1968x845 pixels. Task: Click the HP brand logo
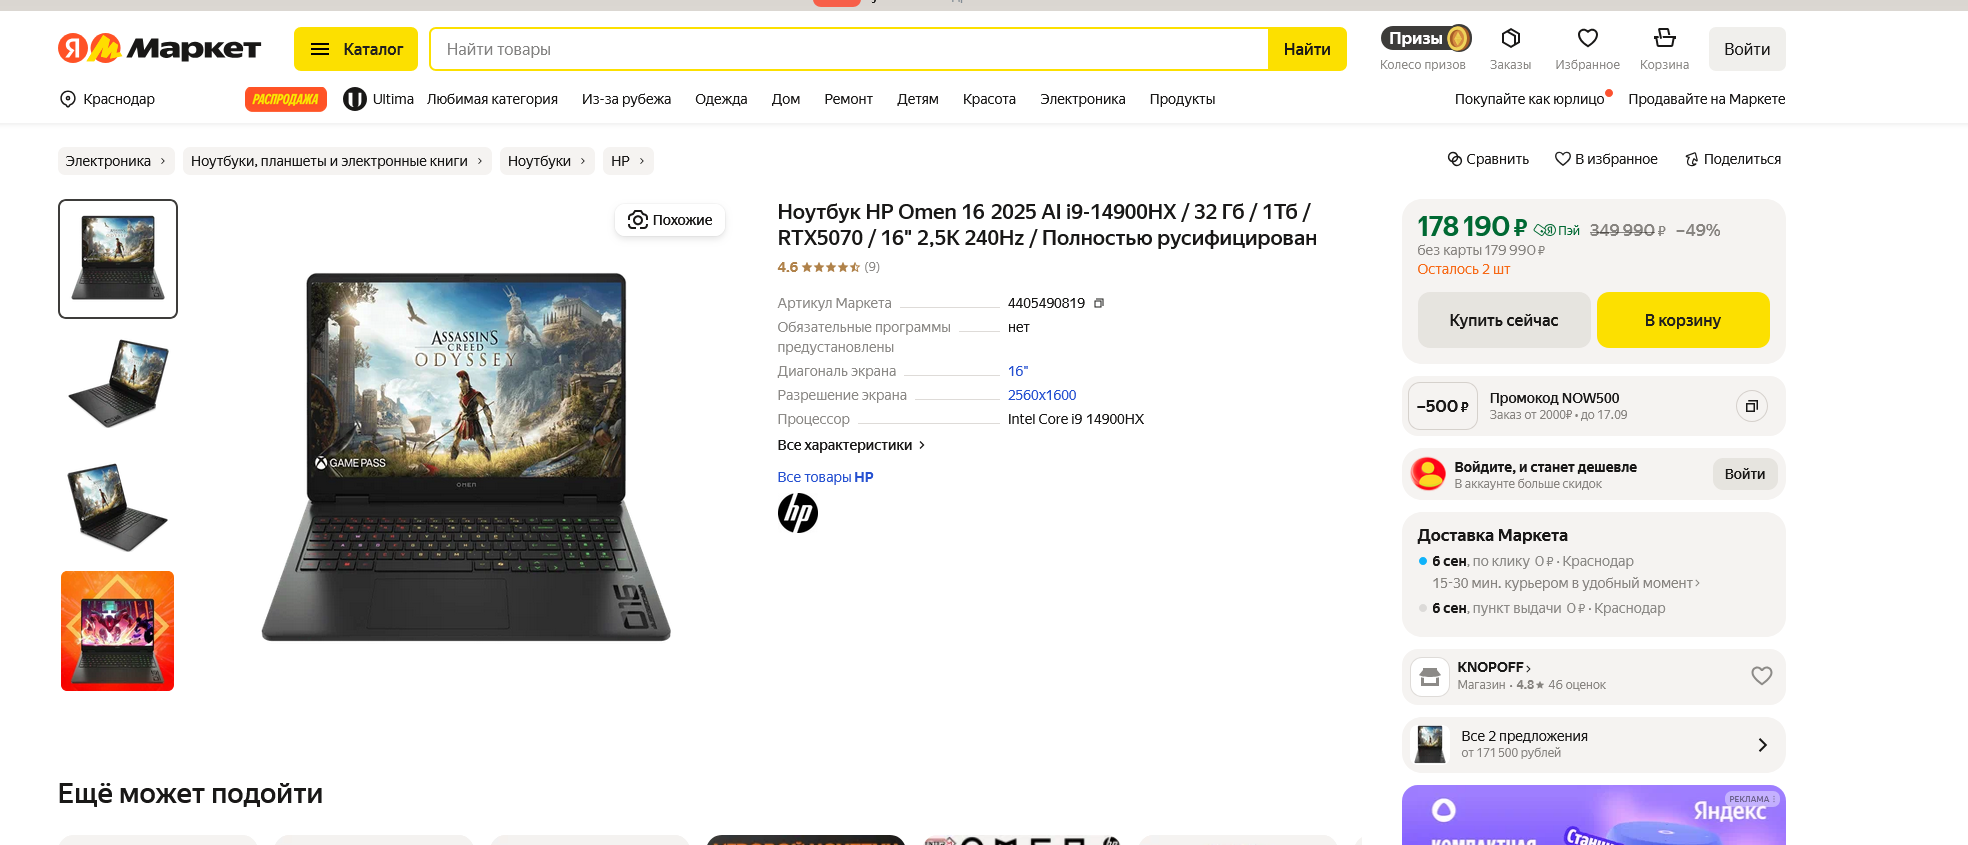coord(798,513)
